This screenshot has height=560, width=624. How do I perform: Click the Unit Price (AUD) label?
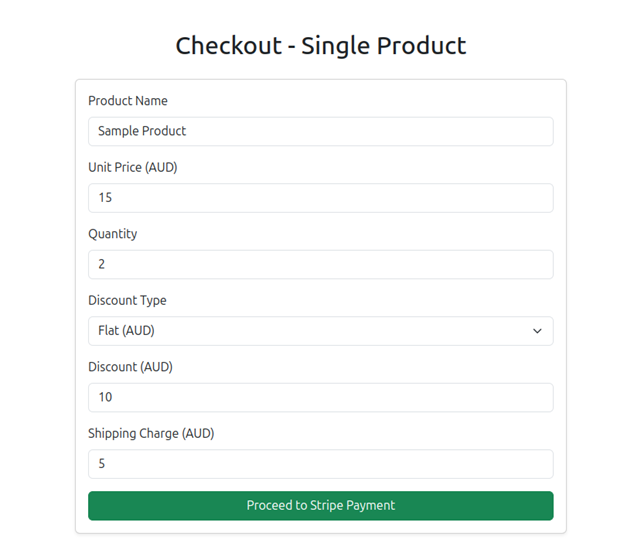(x=133, y=168)
